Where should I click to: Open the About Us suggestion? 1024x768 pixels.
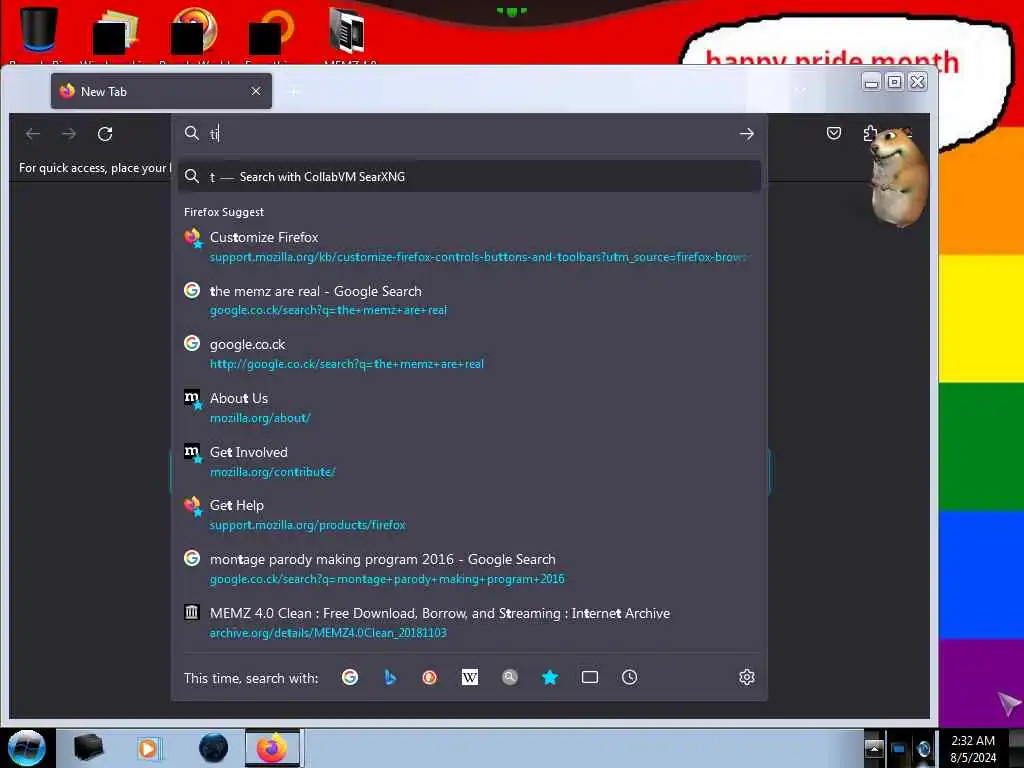click(470, 408)
